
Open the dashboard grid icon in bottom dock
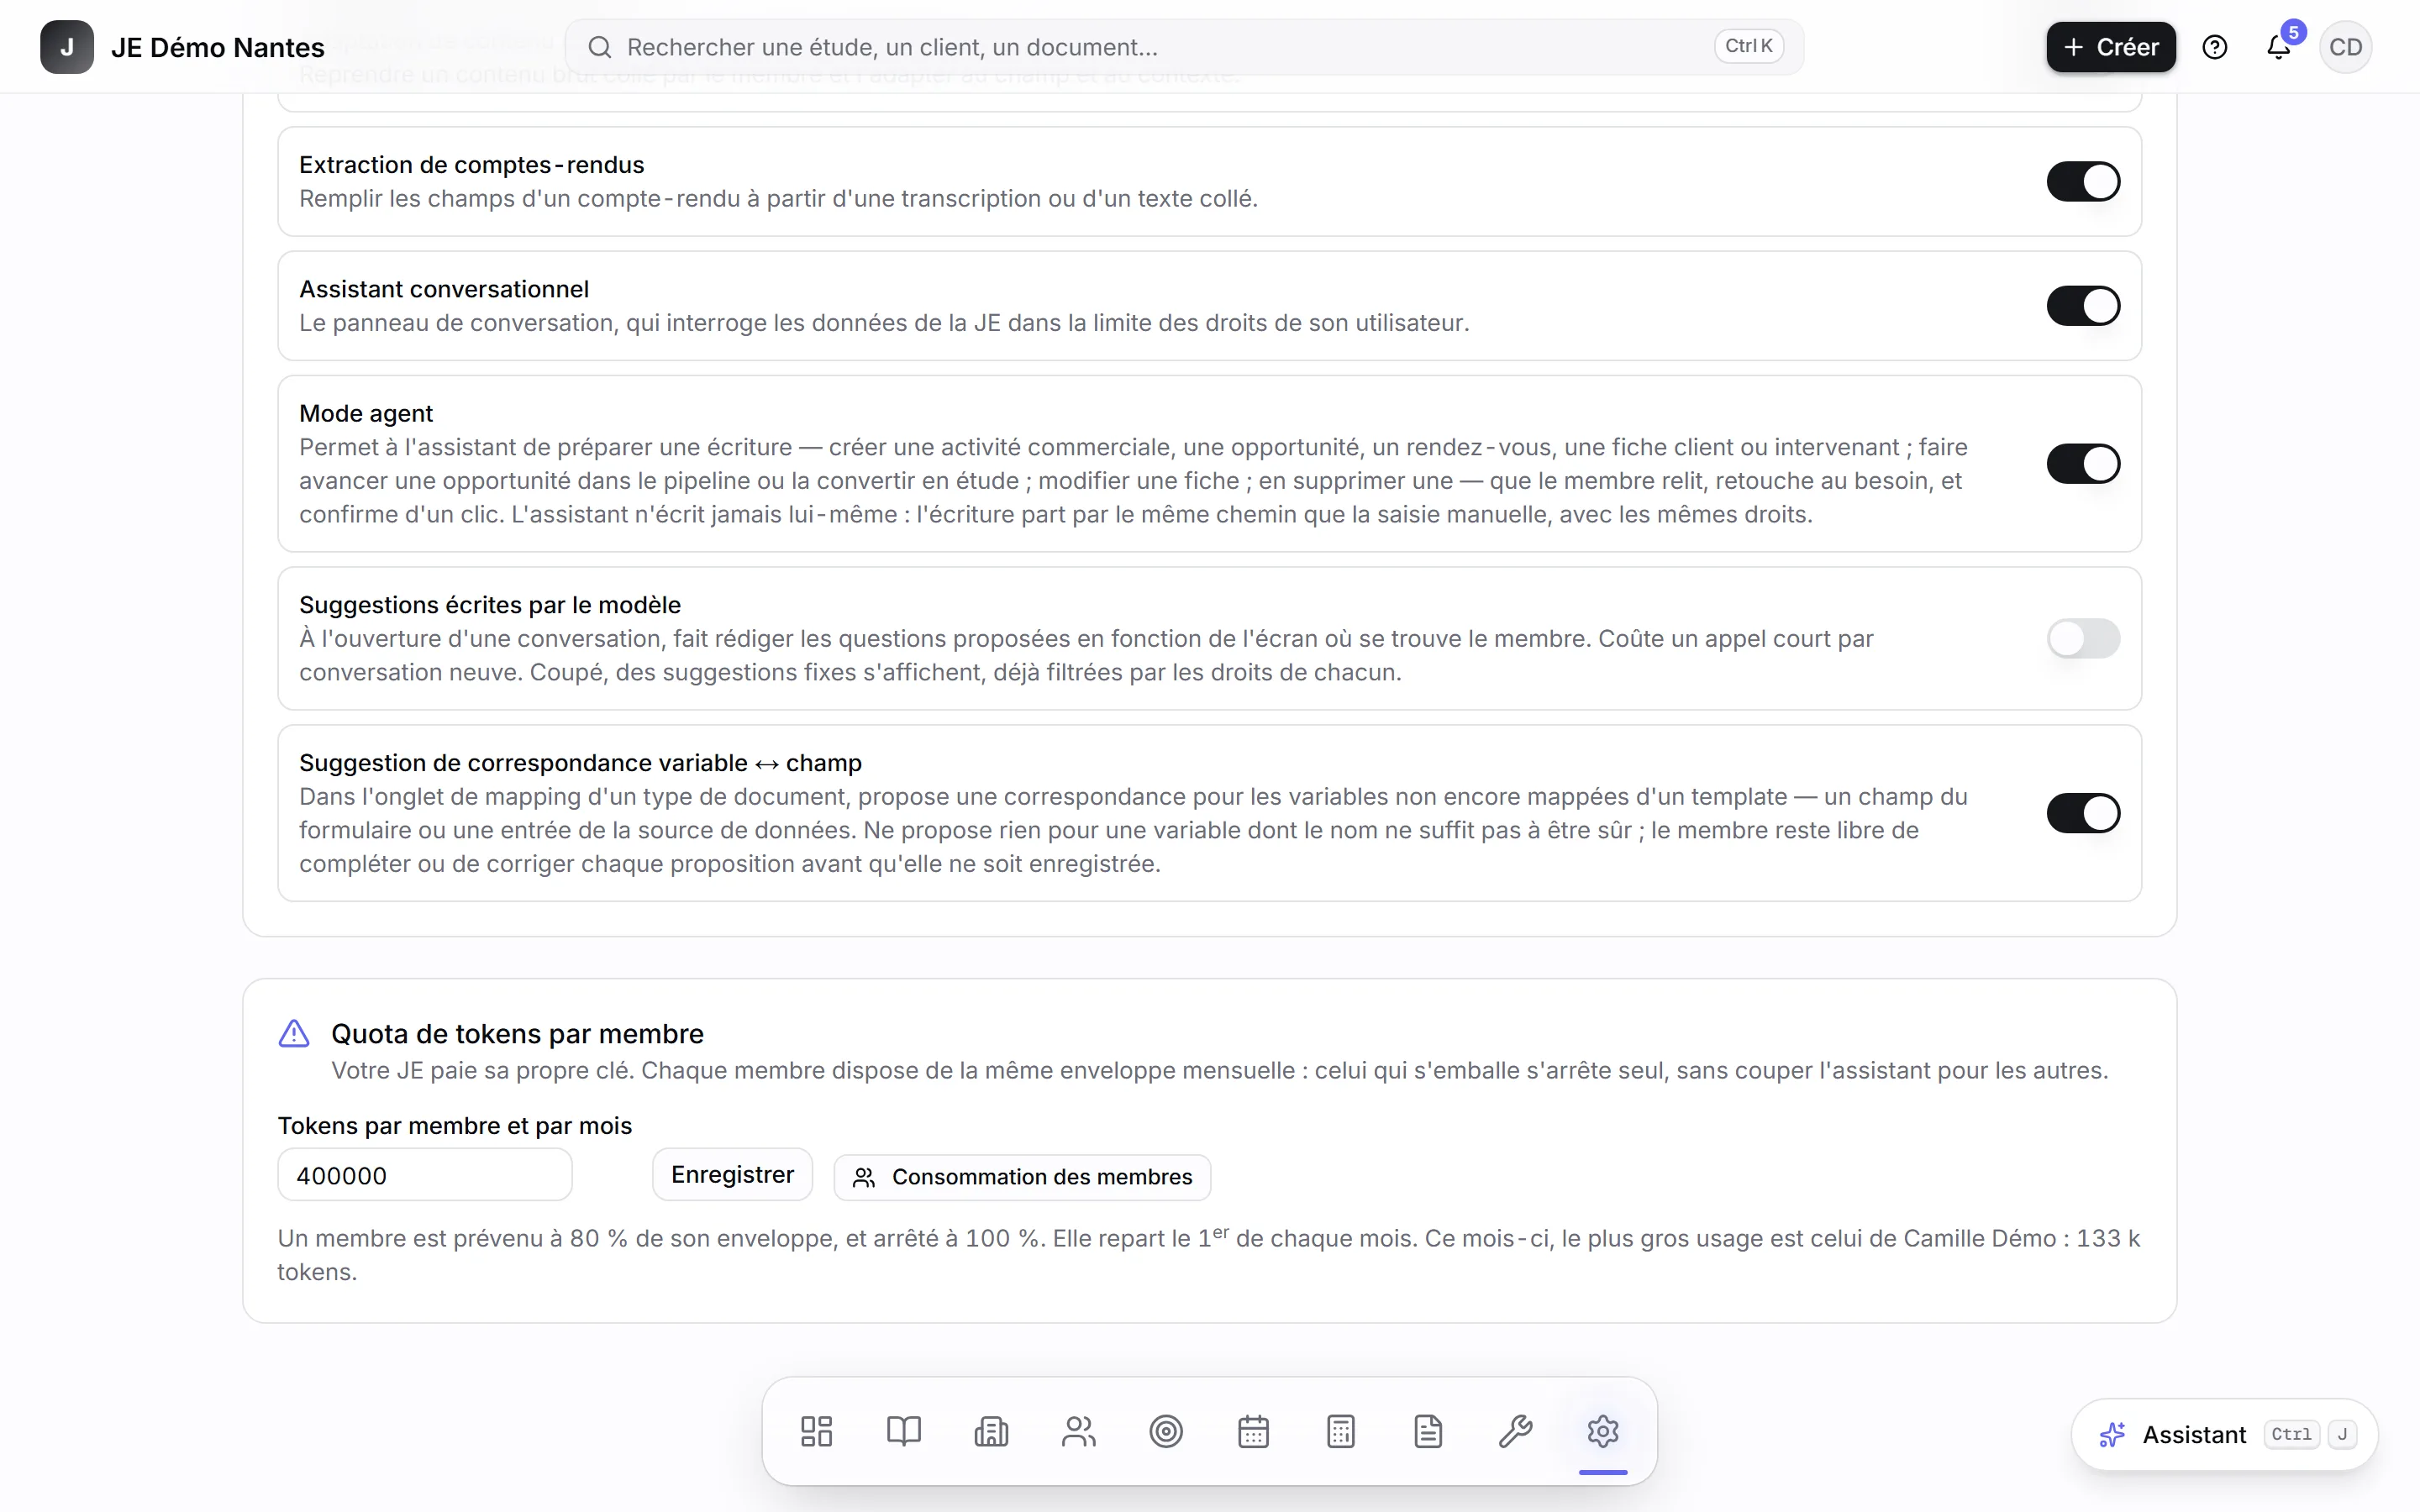[x=816, y=1431]
